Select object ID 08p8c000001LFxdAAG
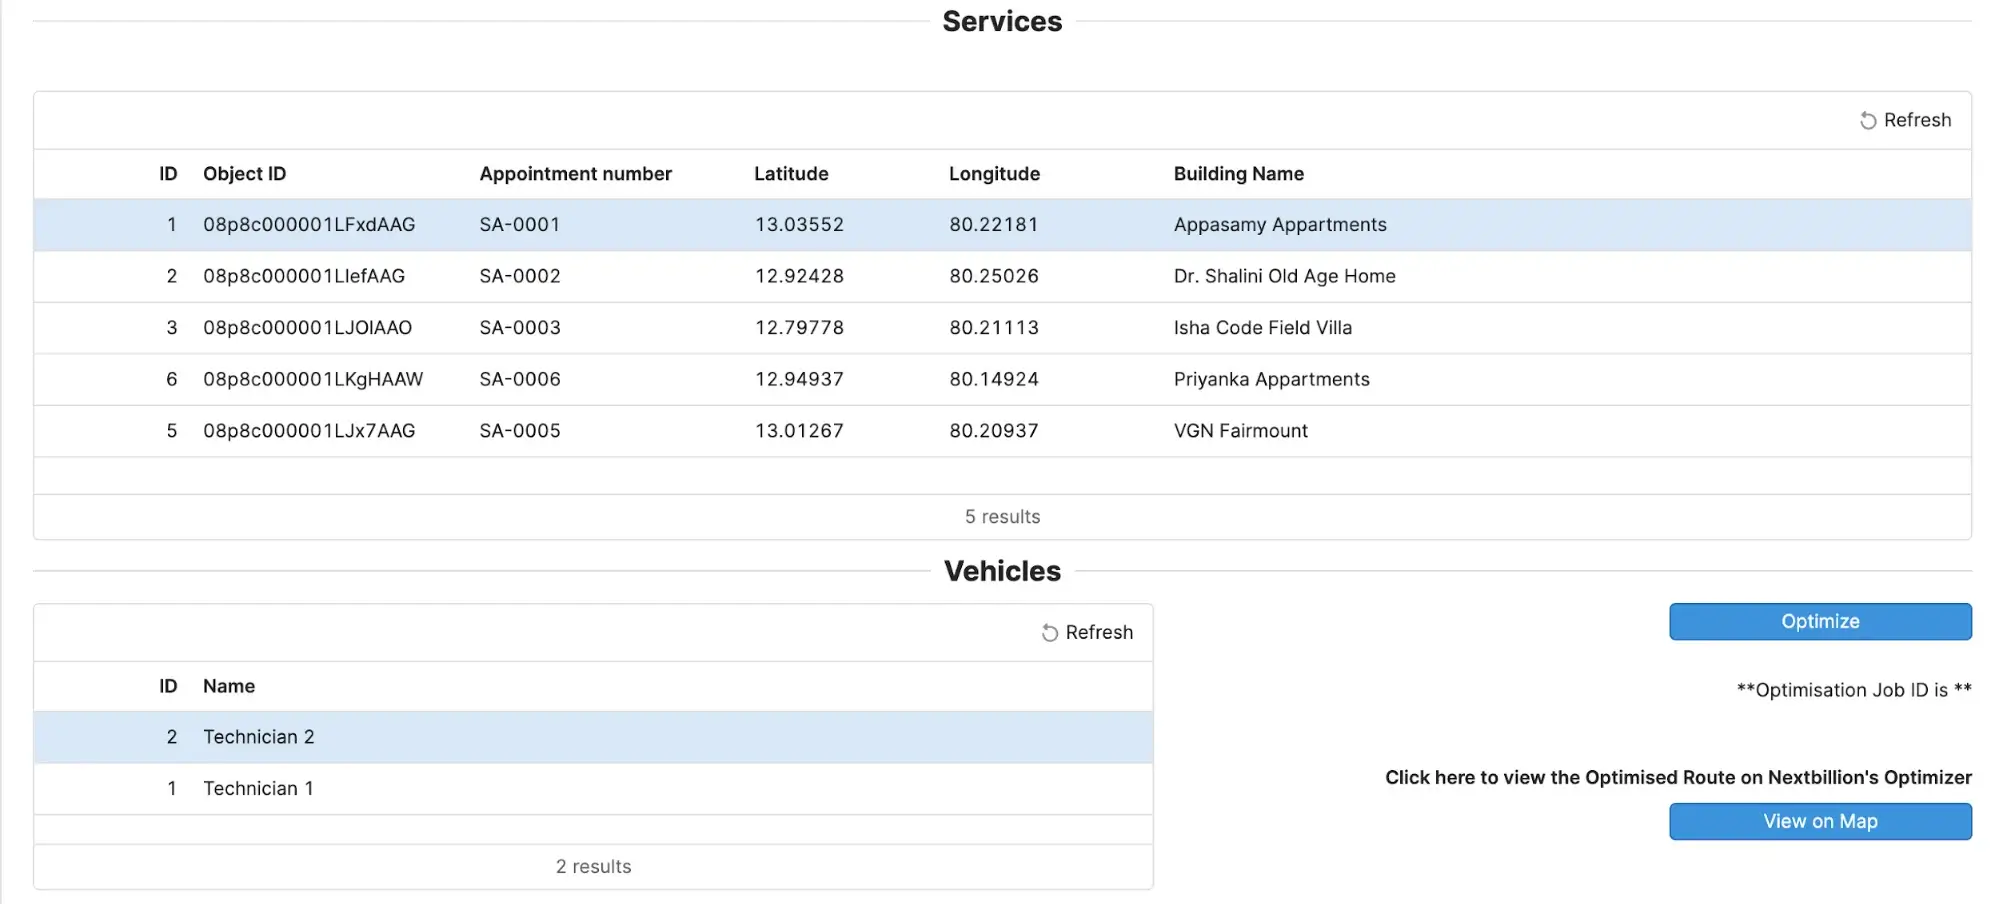 309,225
